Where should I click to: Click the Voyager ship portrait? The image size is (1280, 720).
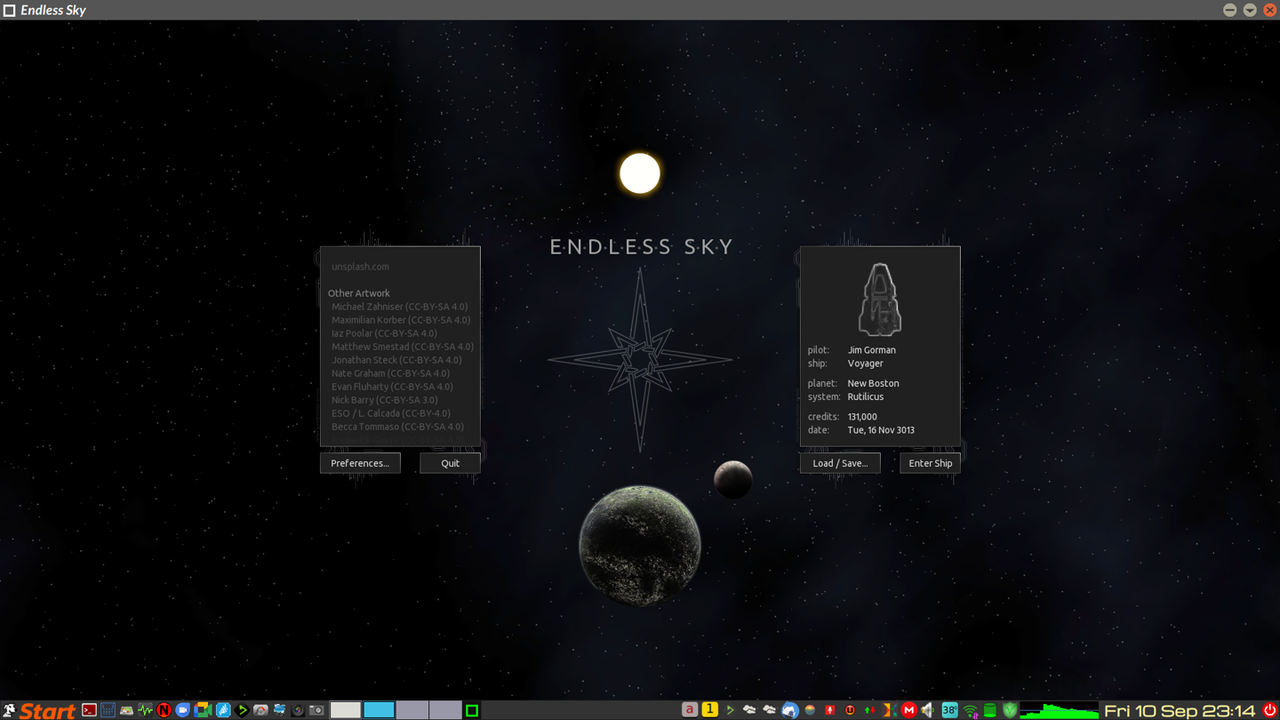(x=879, y=297)
